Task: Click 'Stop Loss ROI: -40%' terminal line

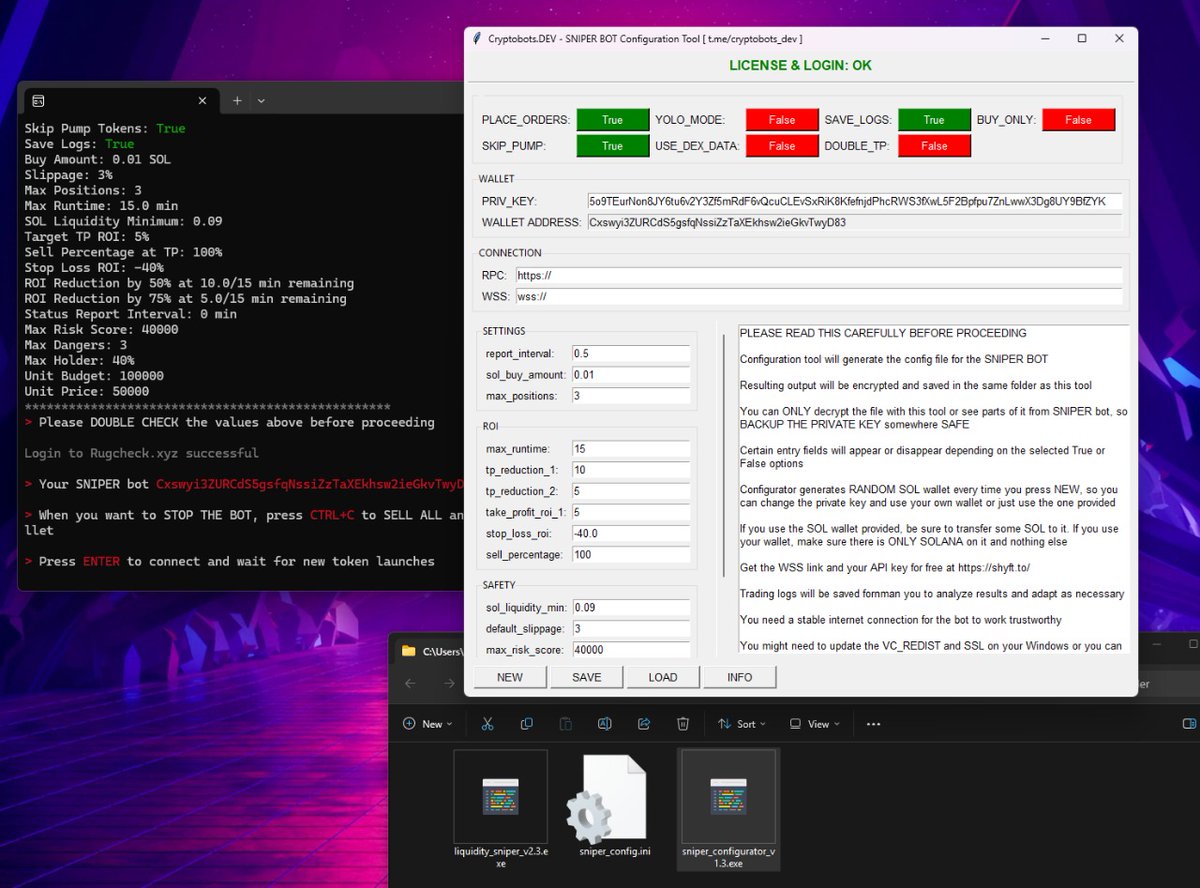Action: tap(94, 267)
